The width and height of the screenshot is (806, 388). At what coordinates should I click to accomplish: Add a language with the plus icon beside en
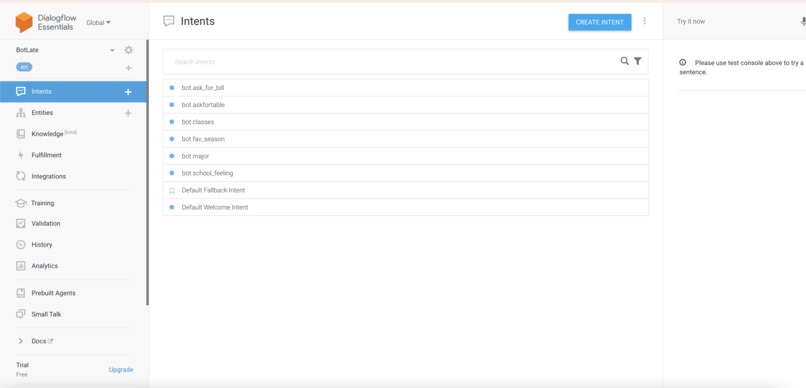pos(129,68)
